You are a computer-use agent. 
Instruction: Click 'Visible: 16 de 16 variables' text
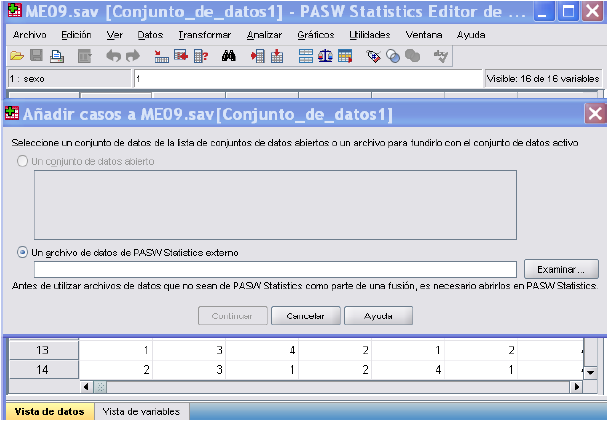point(543,79)
